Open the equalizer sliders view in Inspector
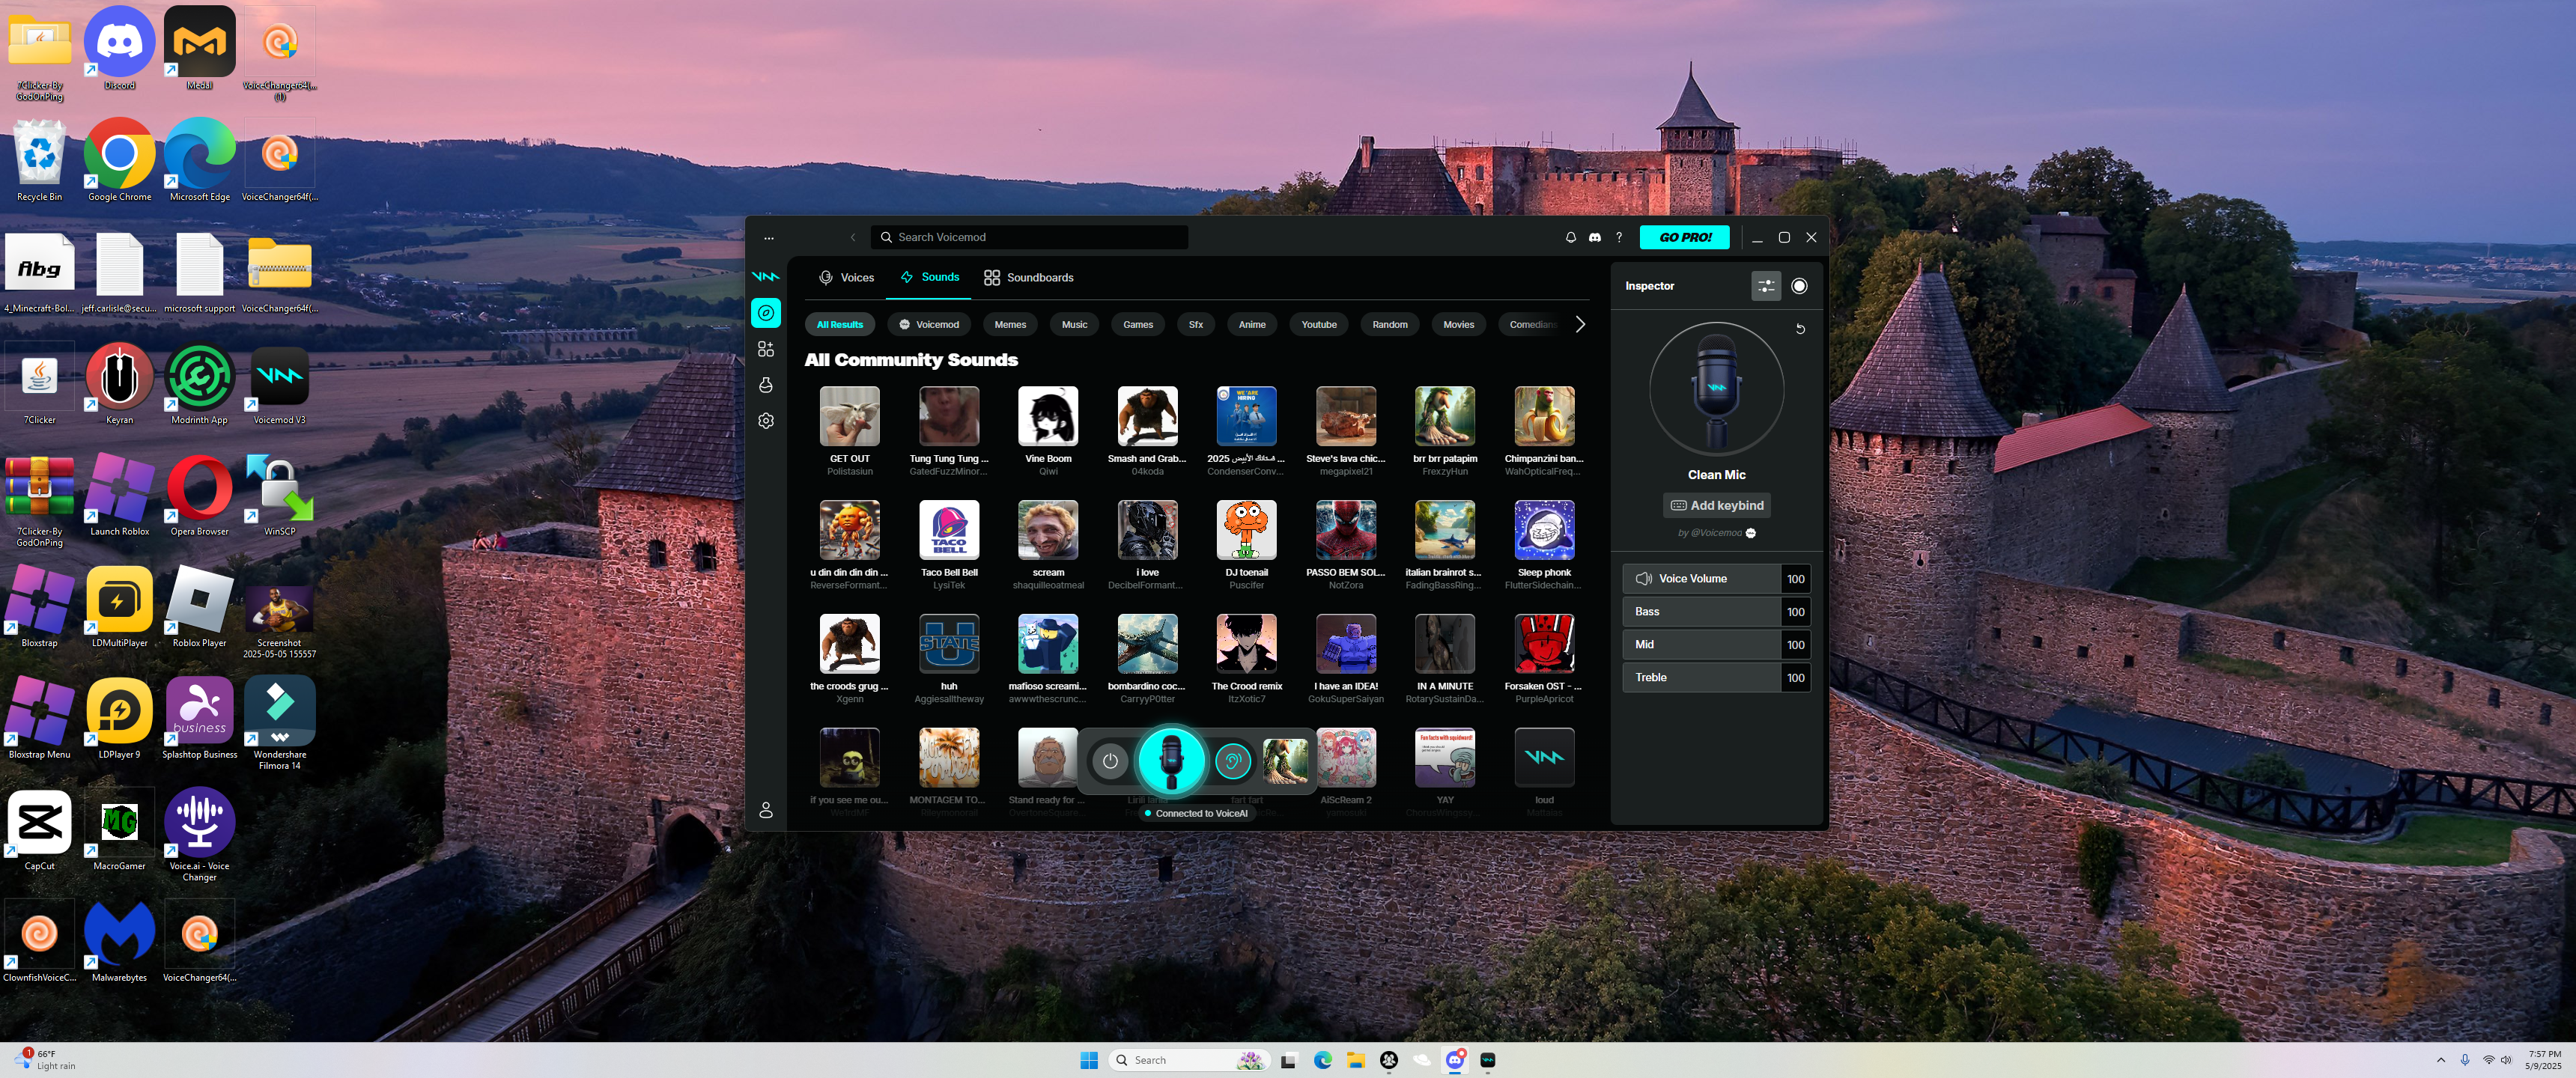The width and height of the screenshot is (2576, 1078). (1766, 286)
